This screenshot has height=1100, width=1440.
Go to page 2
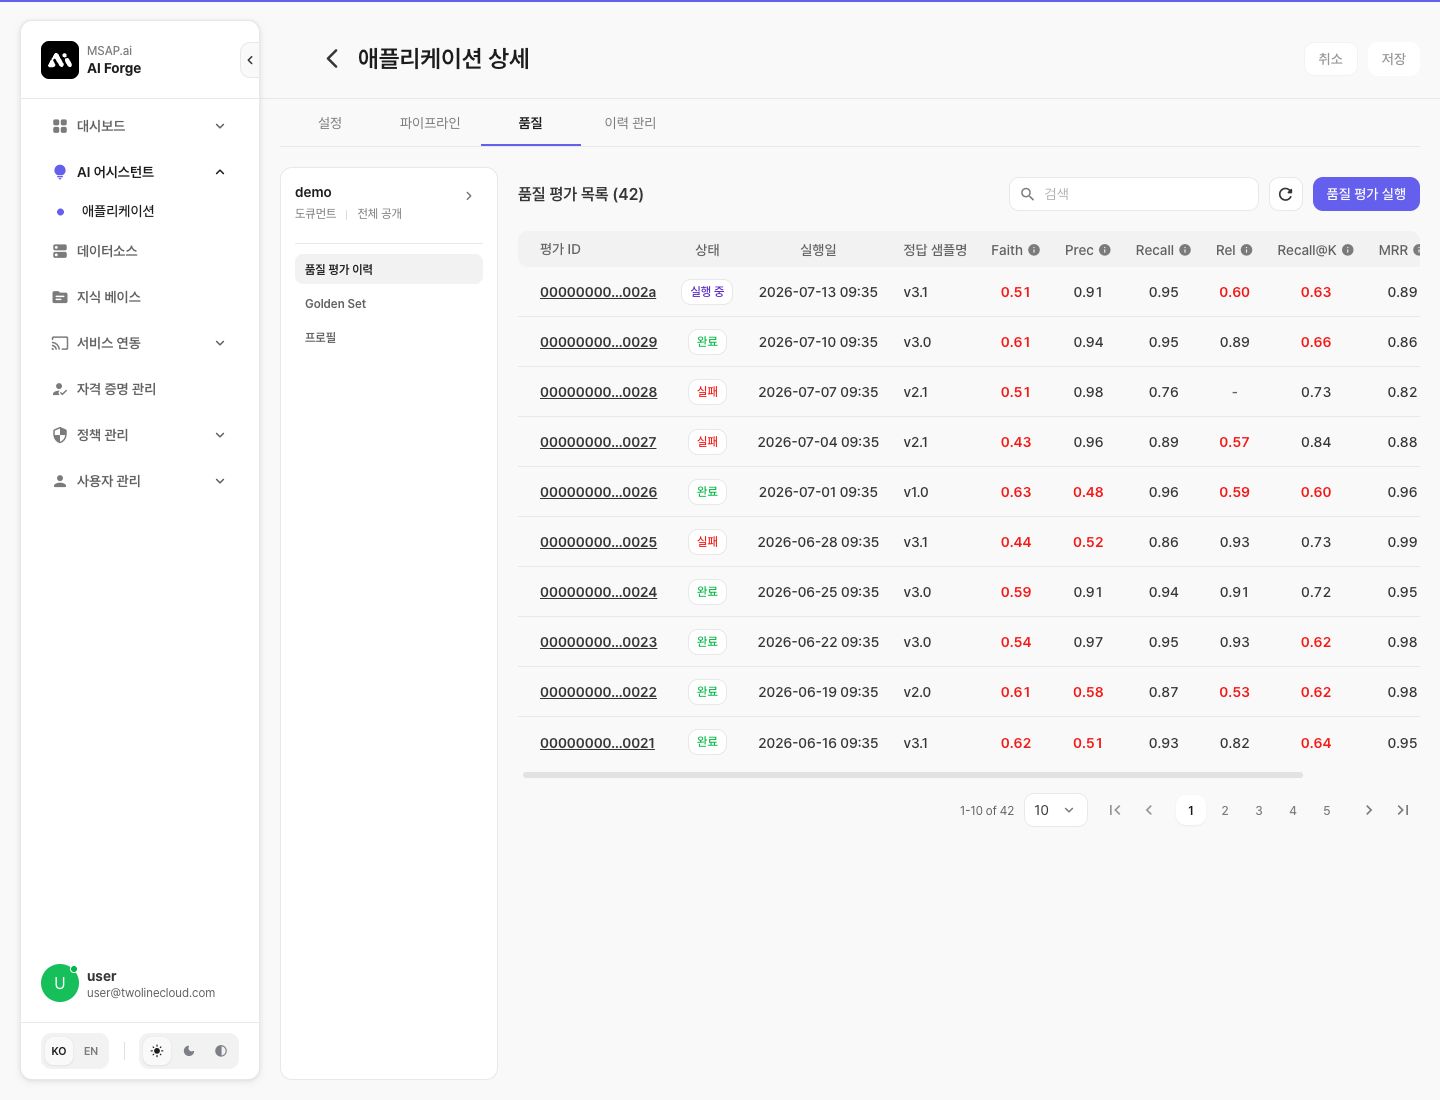[x=1225, y=810]
